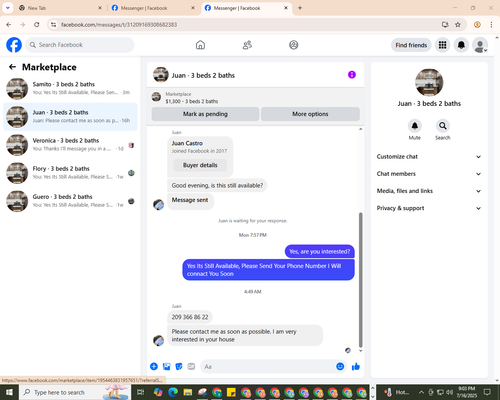Open the Guero - 3 beds 2 baths chat
The image size is (500, 400).
click(70, 201)
